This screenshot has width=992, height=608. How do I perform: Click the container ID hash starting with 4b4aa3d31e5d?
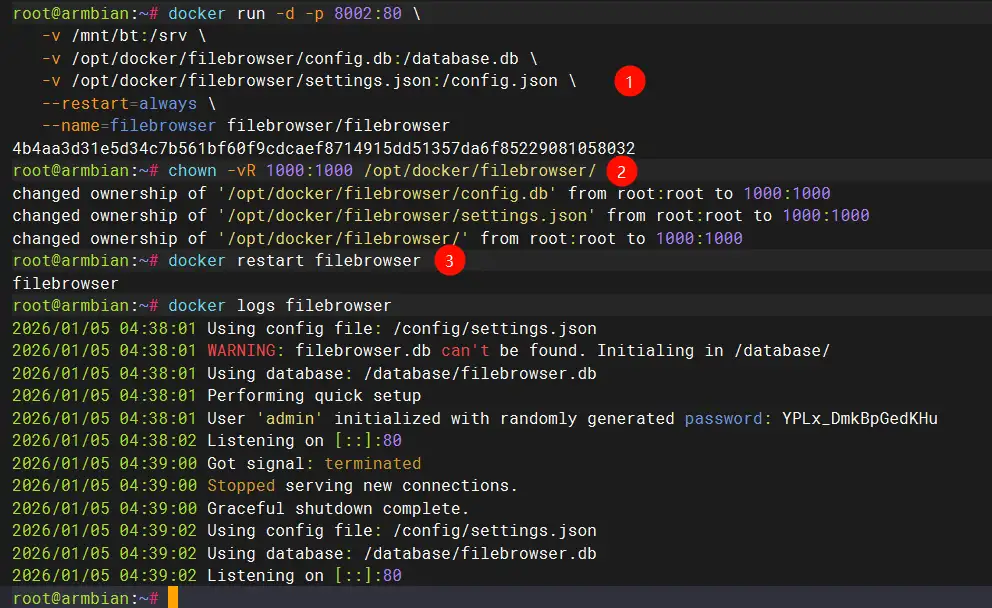[323, 148]
